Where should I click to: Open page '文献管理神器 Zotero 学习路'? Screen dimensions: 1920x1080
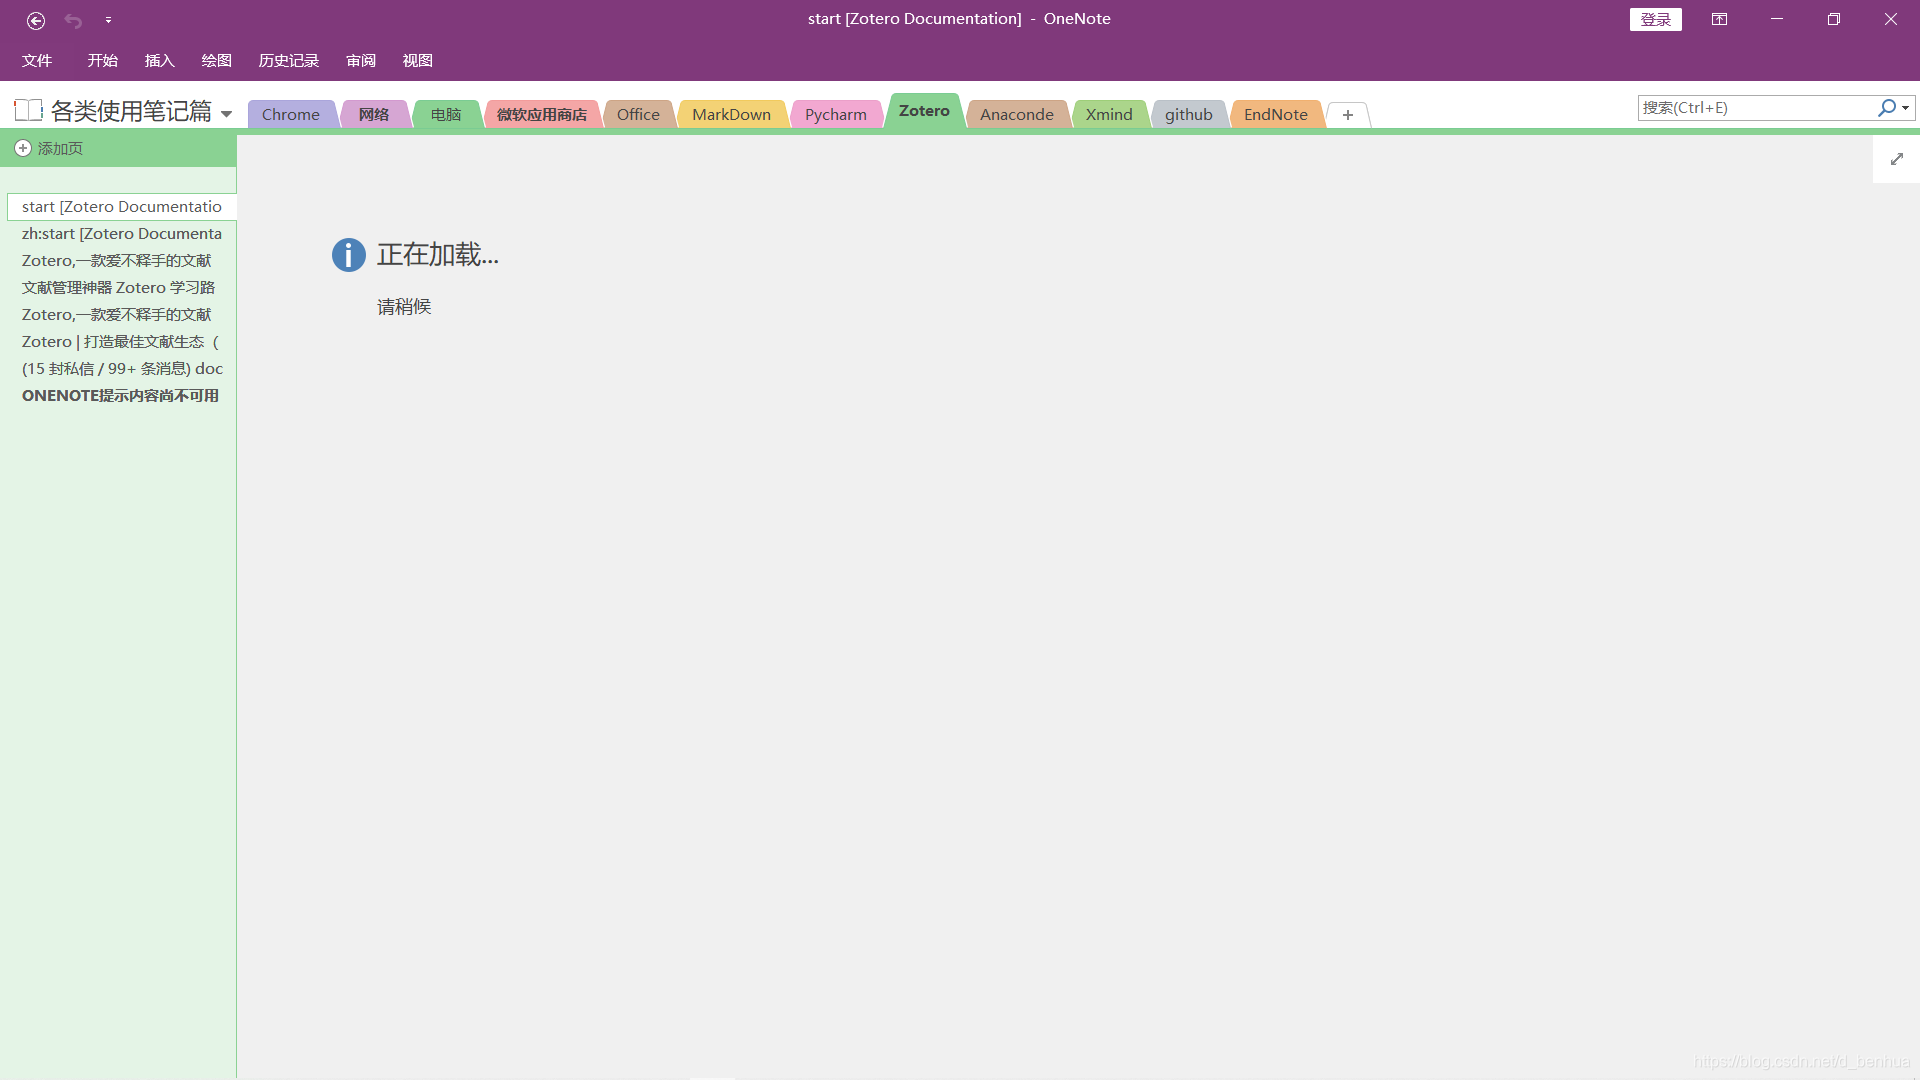coord(122,288)
